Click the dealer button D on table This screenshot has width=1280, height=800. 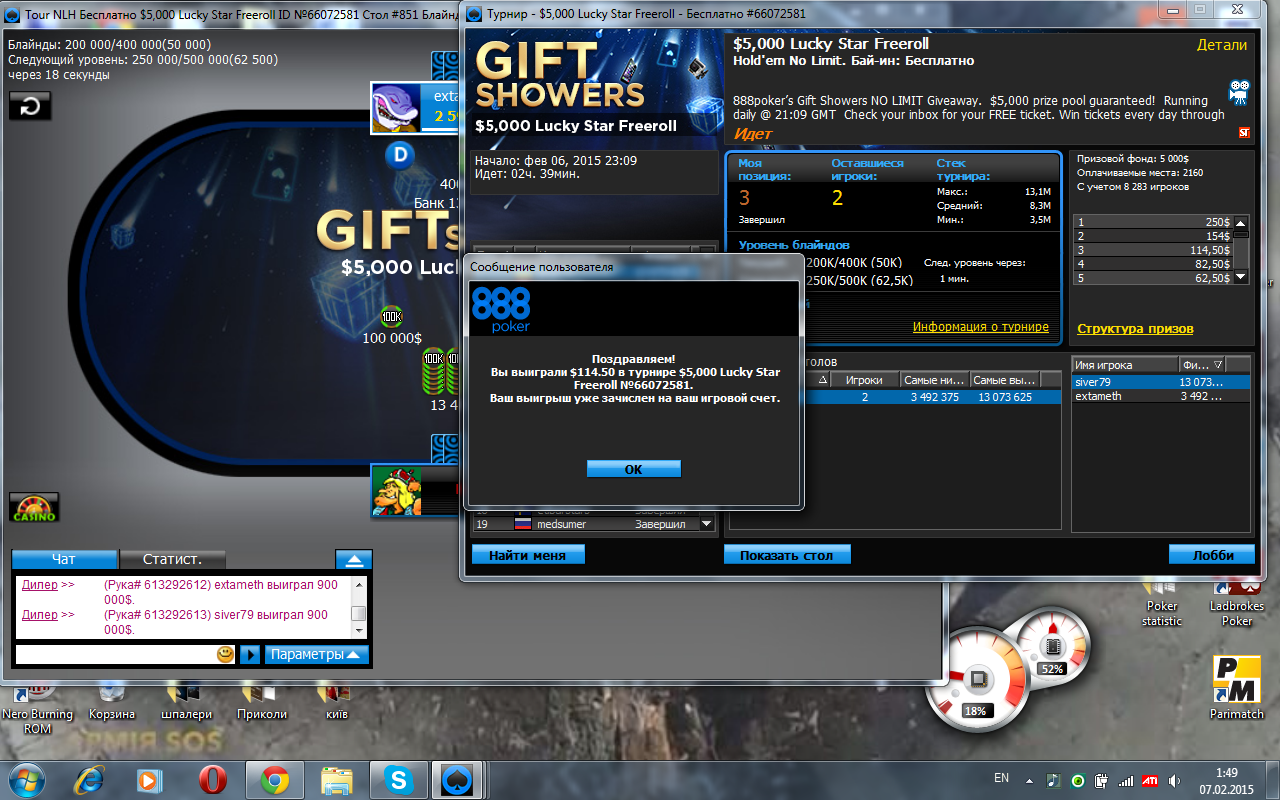point(399,155)
